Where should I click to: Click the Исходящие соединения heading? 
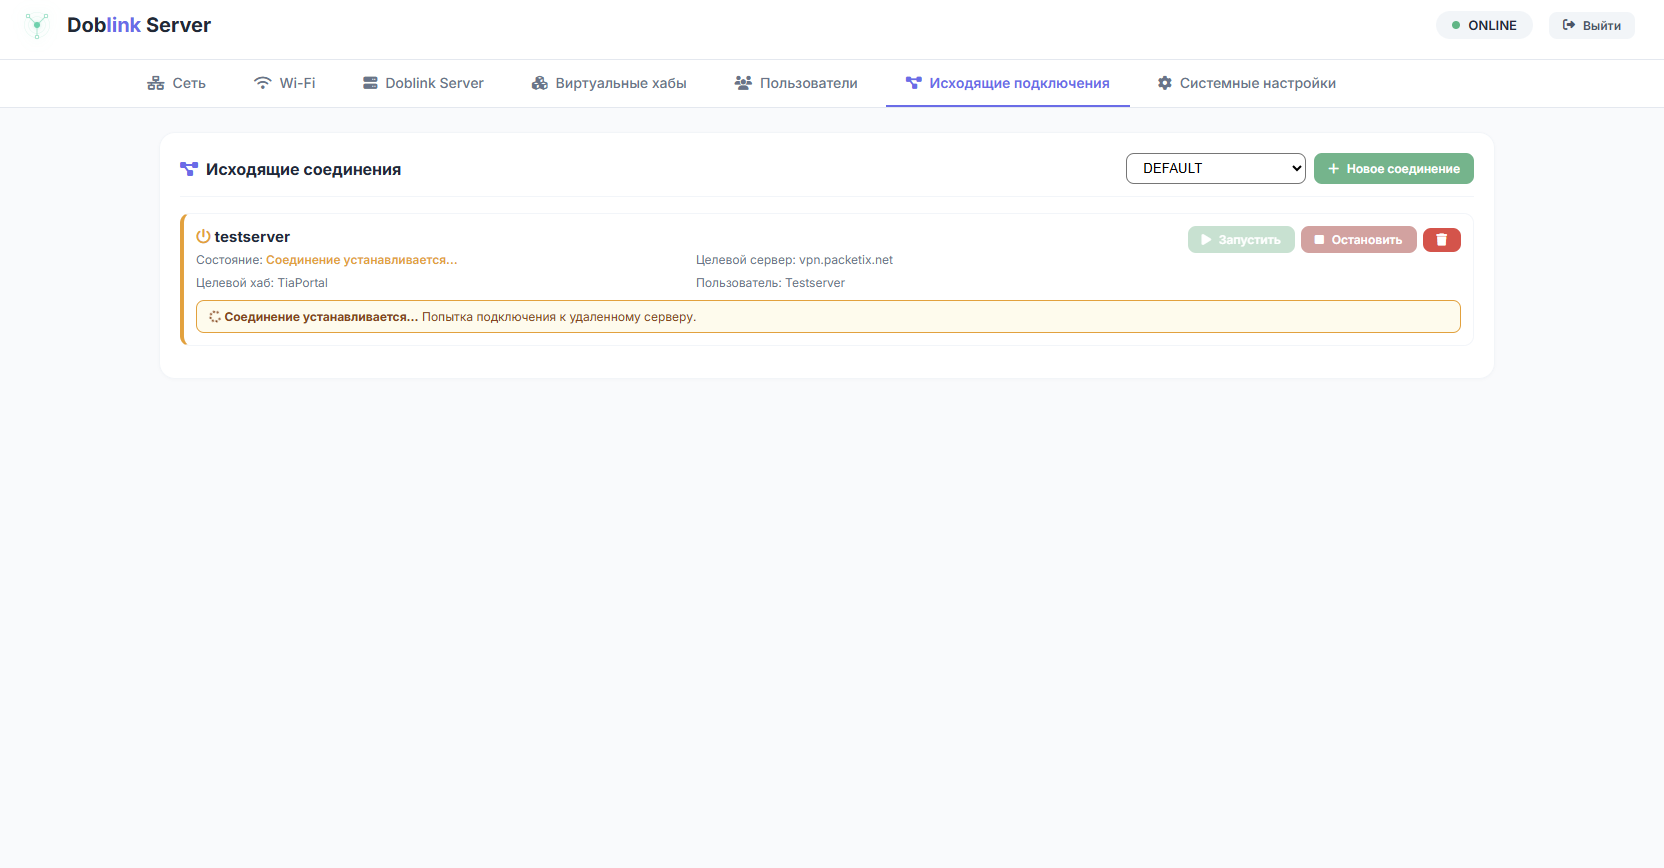[303, 170]
